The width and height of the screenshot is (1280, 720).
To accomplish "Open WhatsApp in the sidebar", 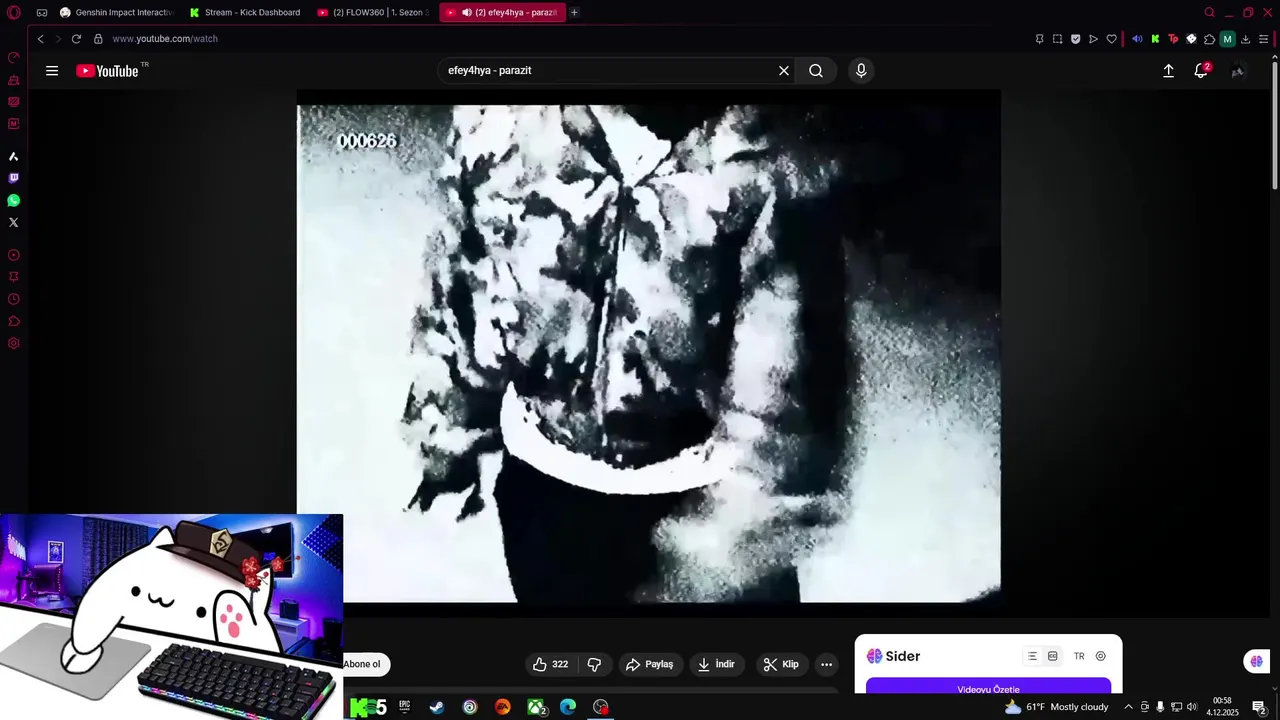I will point(14,200).
